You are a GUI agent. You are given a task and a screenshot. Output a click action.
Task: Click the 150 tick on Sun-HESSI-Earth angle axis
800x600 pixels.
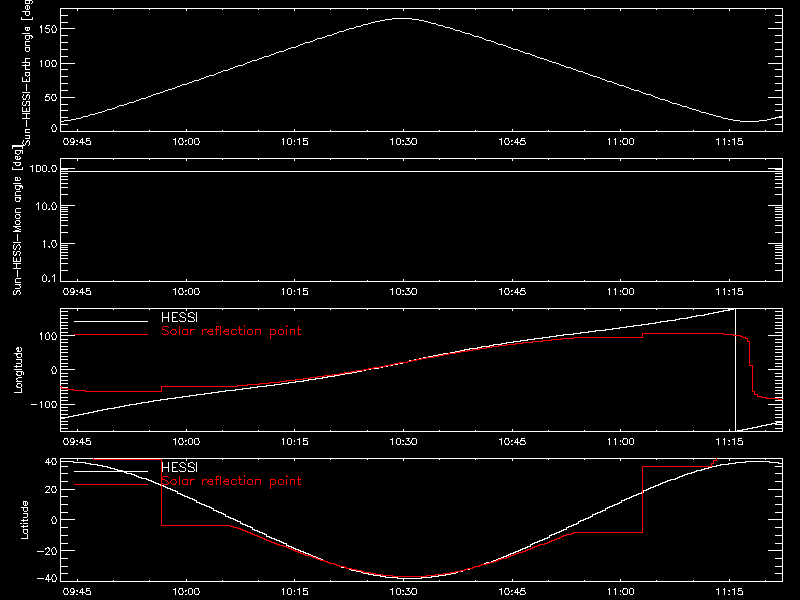click(50, 29)
